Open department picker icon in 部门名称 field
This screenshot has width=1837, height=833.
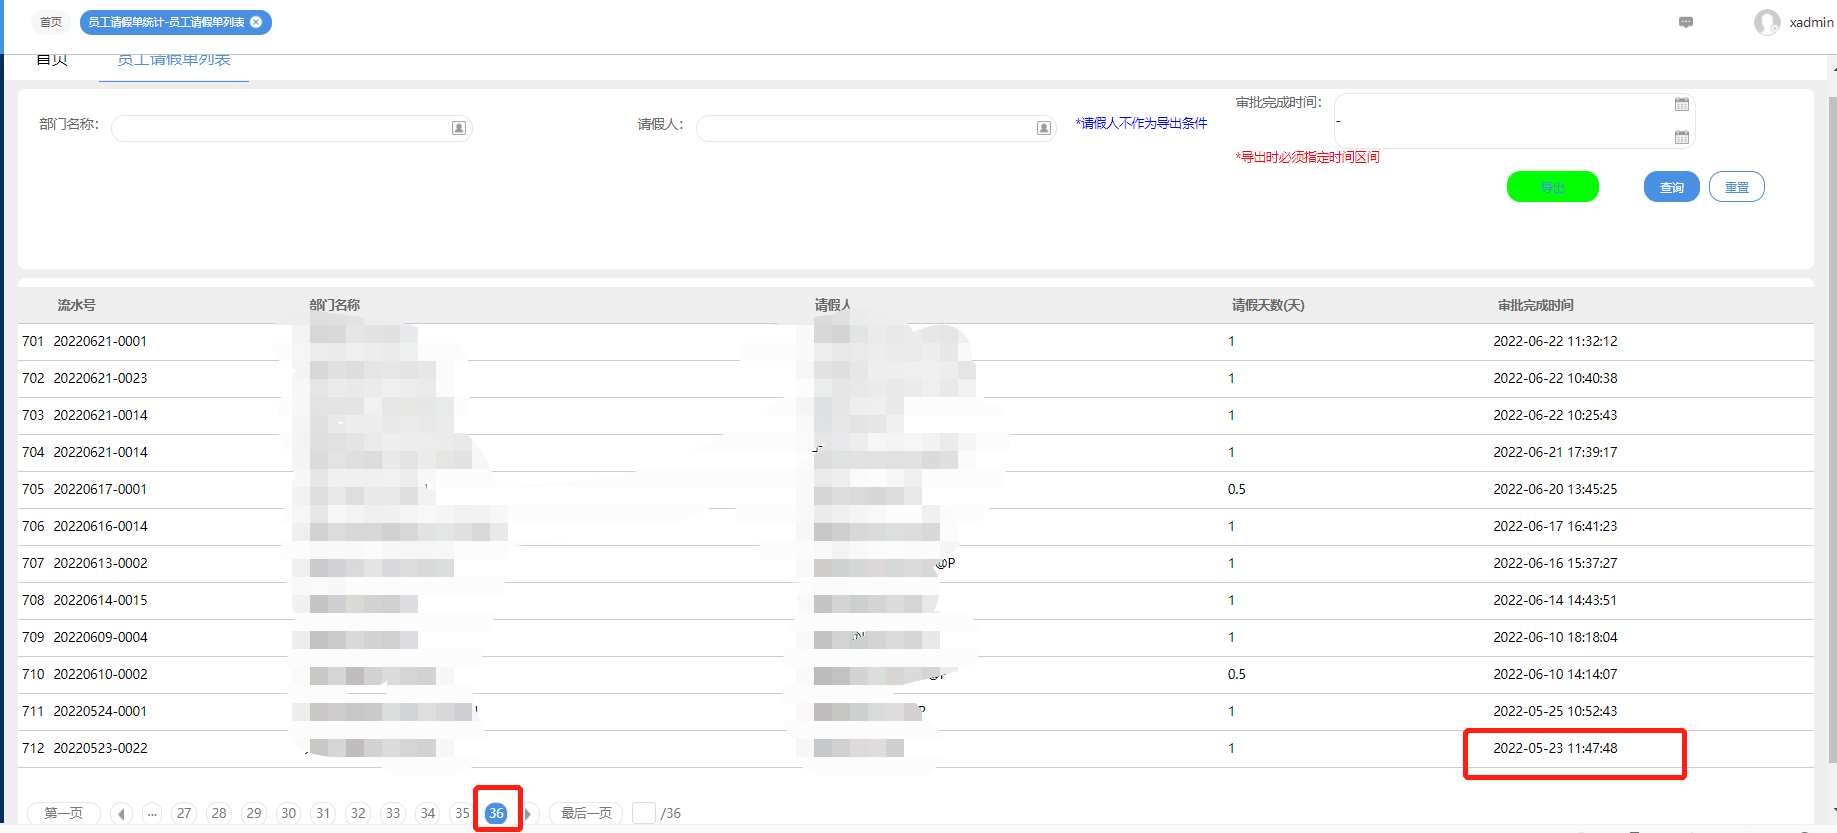click(x=459, y=128)
